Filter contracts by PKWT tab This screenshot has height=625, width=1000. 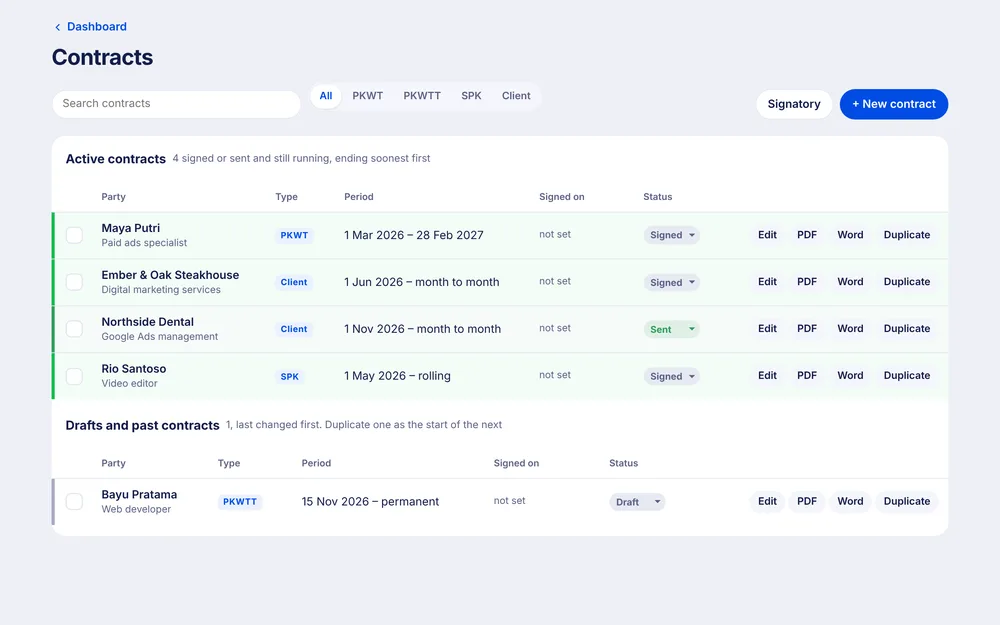pos(367,96)
